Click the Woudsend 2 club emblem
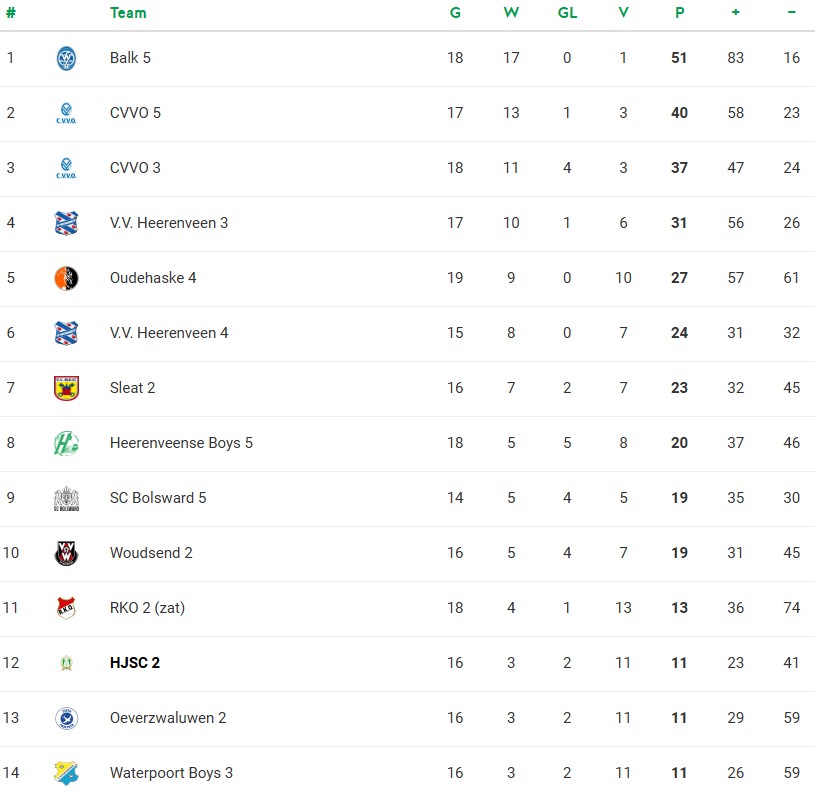The height and width of the screenshot is (795, 815). [x=66, y=553]
